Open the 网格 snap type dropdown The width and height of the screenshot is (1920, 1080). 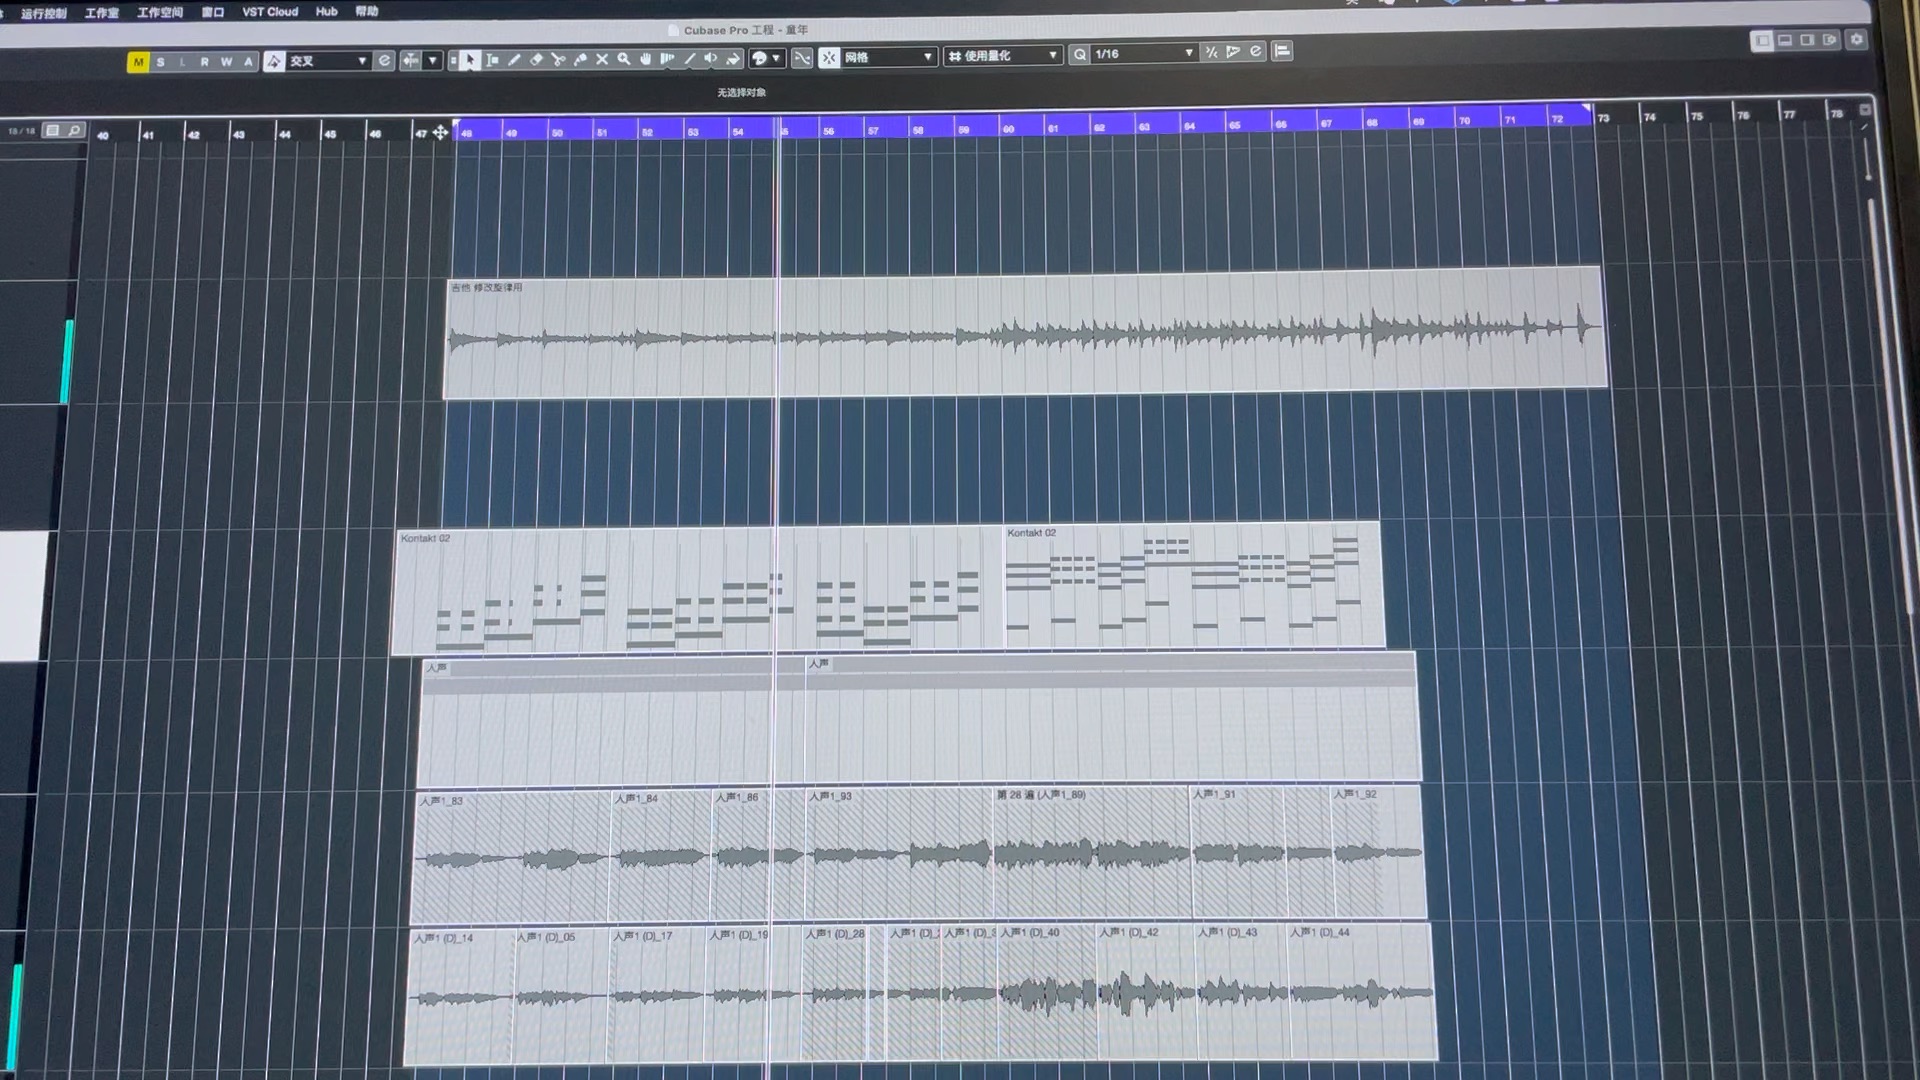coord(889,57)
